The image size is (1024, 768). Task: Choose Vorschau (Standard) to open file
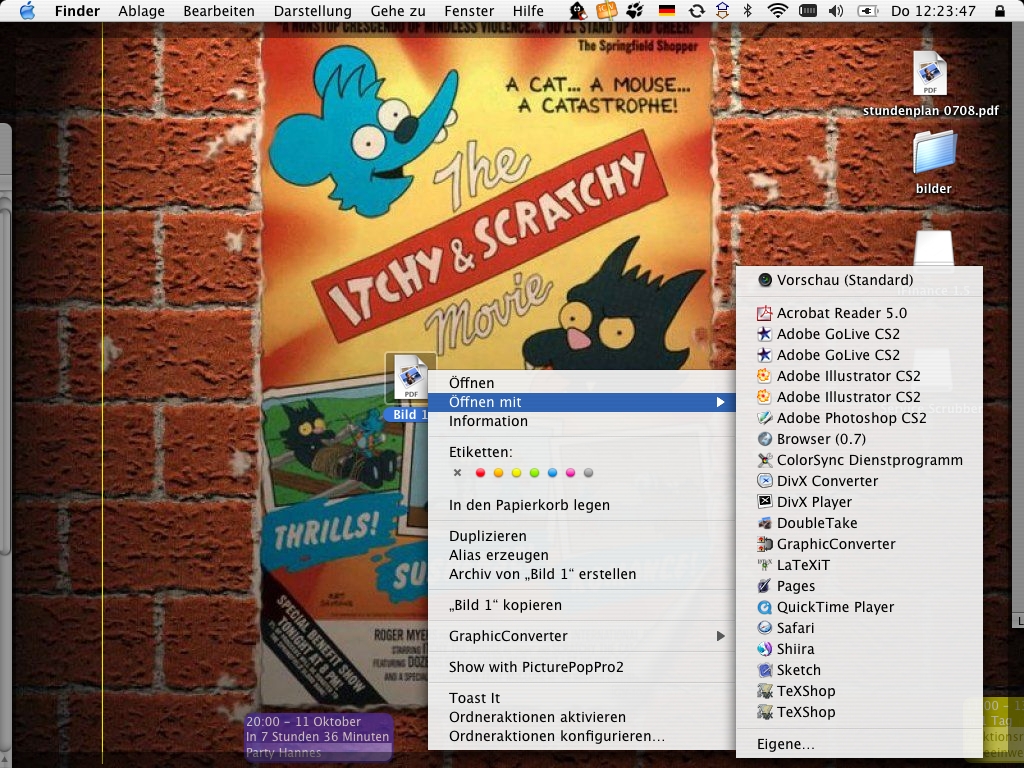(x=859, y=280)
